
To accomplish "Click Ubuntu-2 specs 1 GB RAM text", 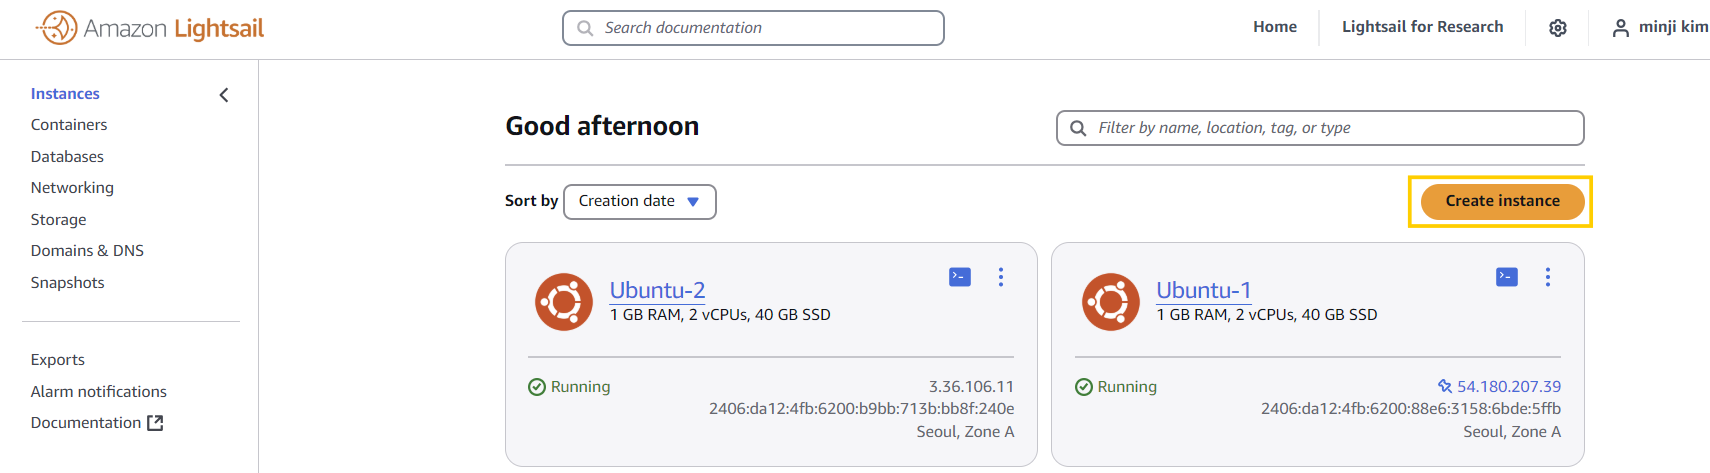I will 720,315.
